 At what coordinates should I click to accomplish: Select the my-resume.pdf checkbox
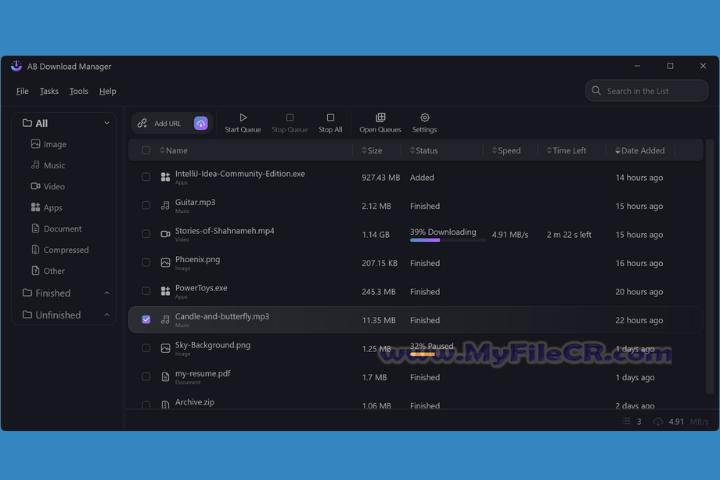(146, 377)
